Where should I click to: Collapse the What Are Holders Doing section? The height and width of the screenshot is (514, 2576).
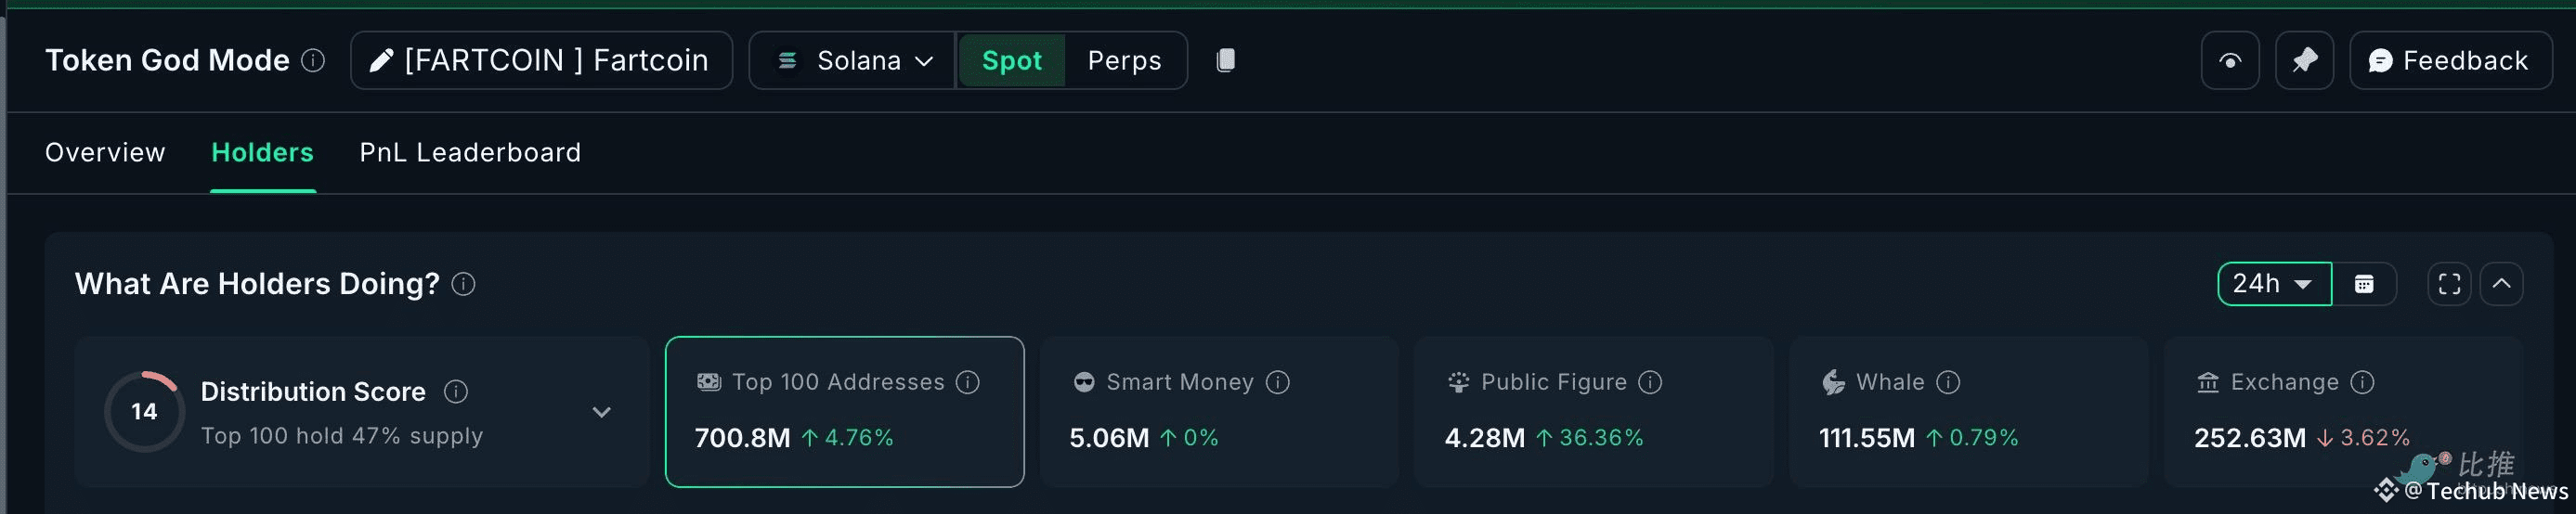click(2501, 284)
